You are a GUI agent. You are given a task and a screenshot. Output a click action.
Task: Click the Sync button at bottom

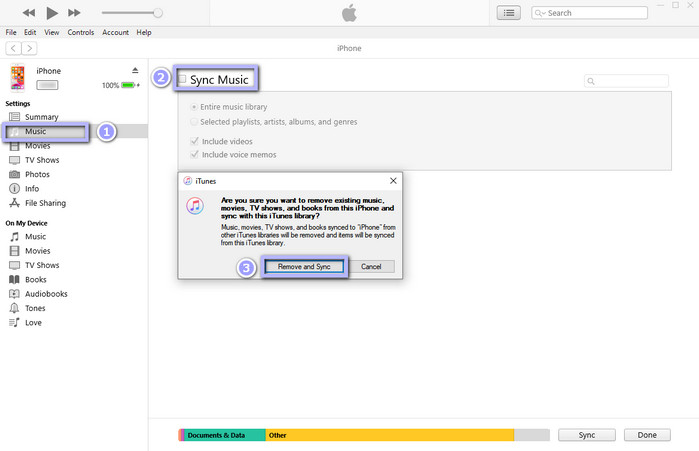[x=587, y=435]
